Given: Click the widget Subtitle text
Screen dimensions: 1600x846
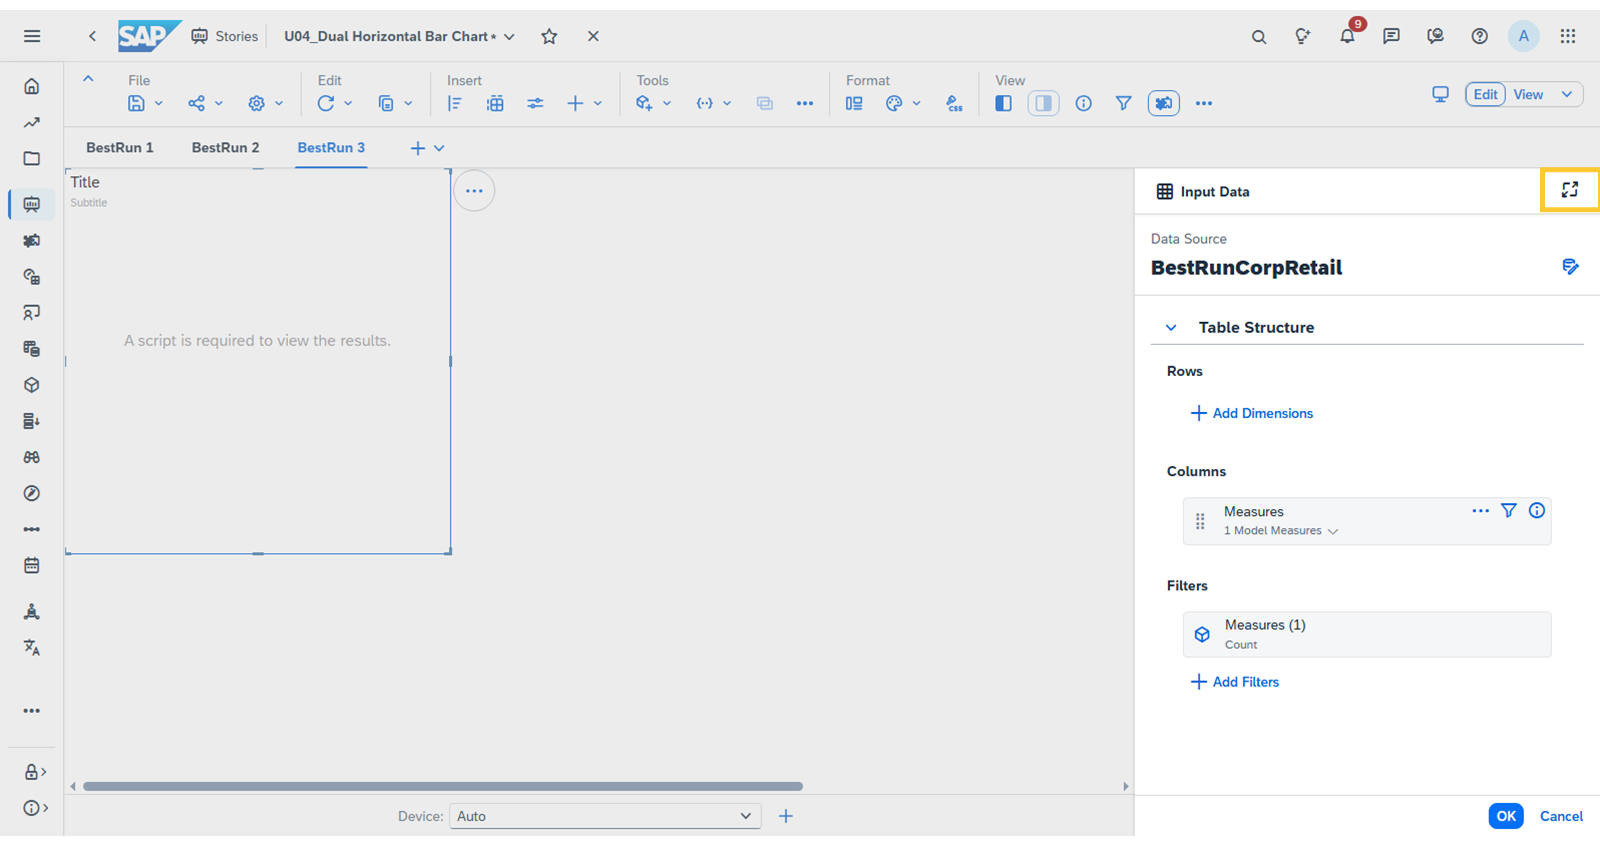Looking at the screenshot, I should point(88,203).
